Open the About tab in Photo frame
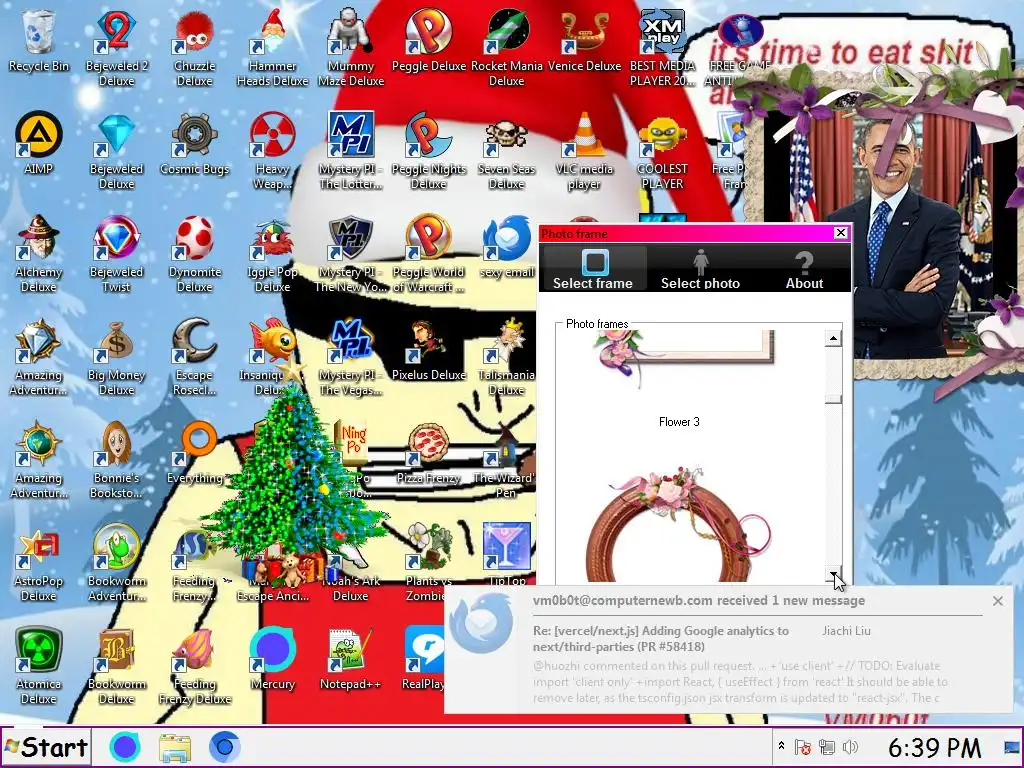The width and height of the screenshot is (1024, 768). (x=804, y=269)
